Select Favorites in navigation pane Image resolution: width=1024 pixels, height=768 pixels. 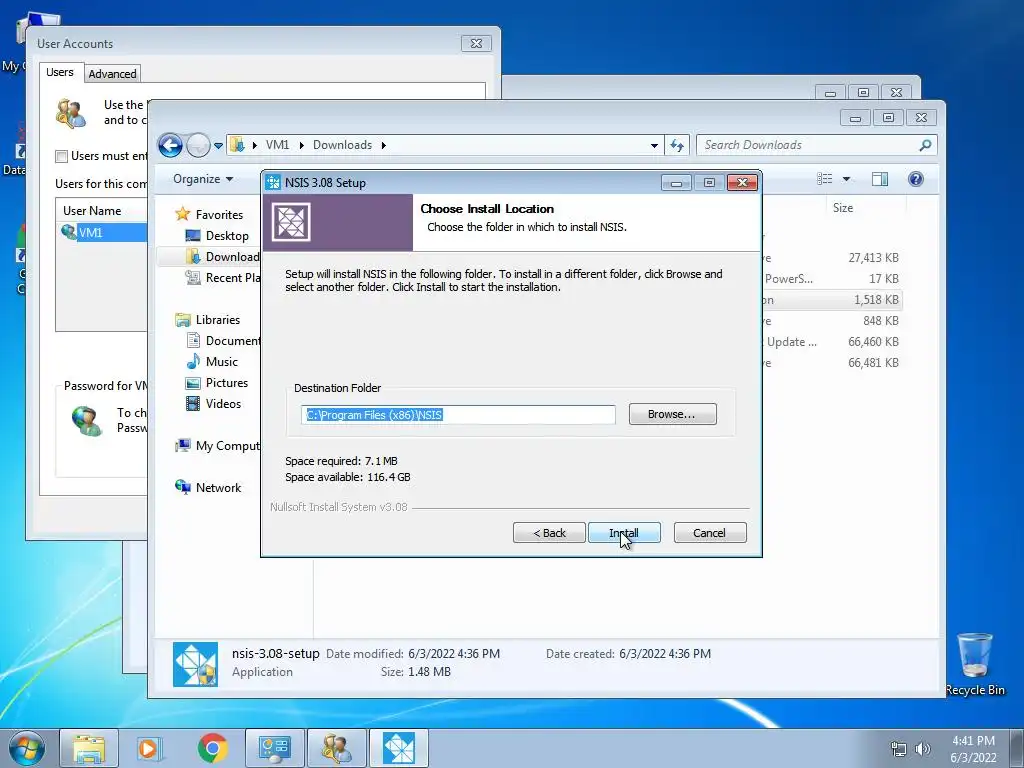click(219, 214)
